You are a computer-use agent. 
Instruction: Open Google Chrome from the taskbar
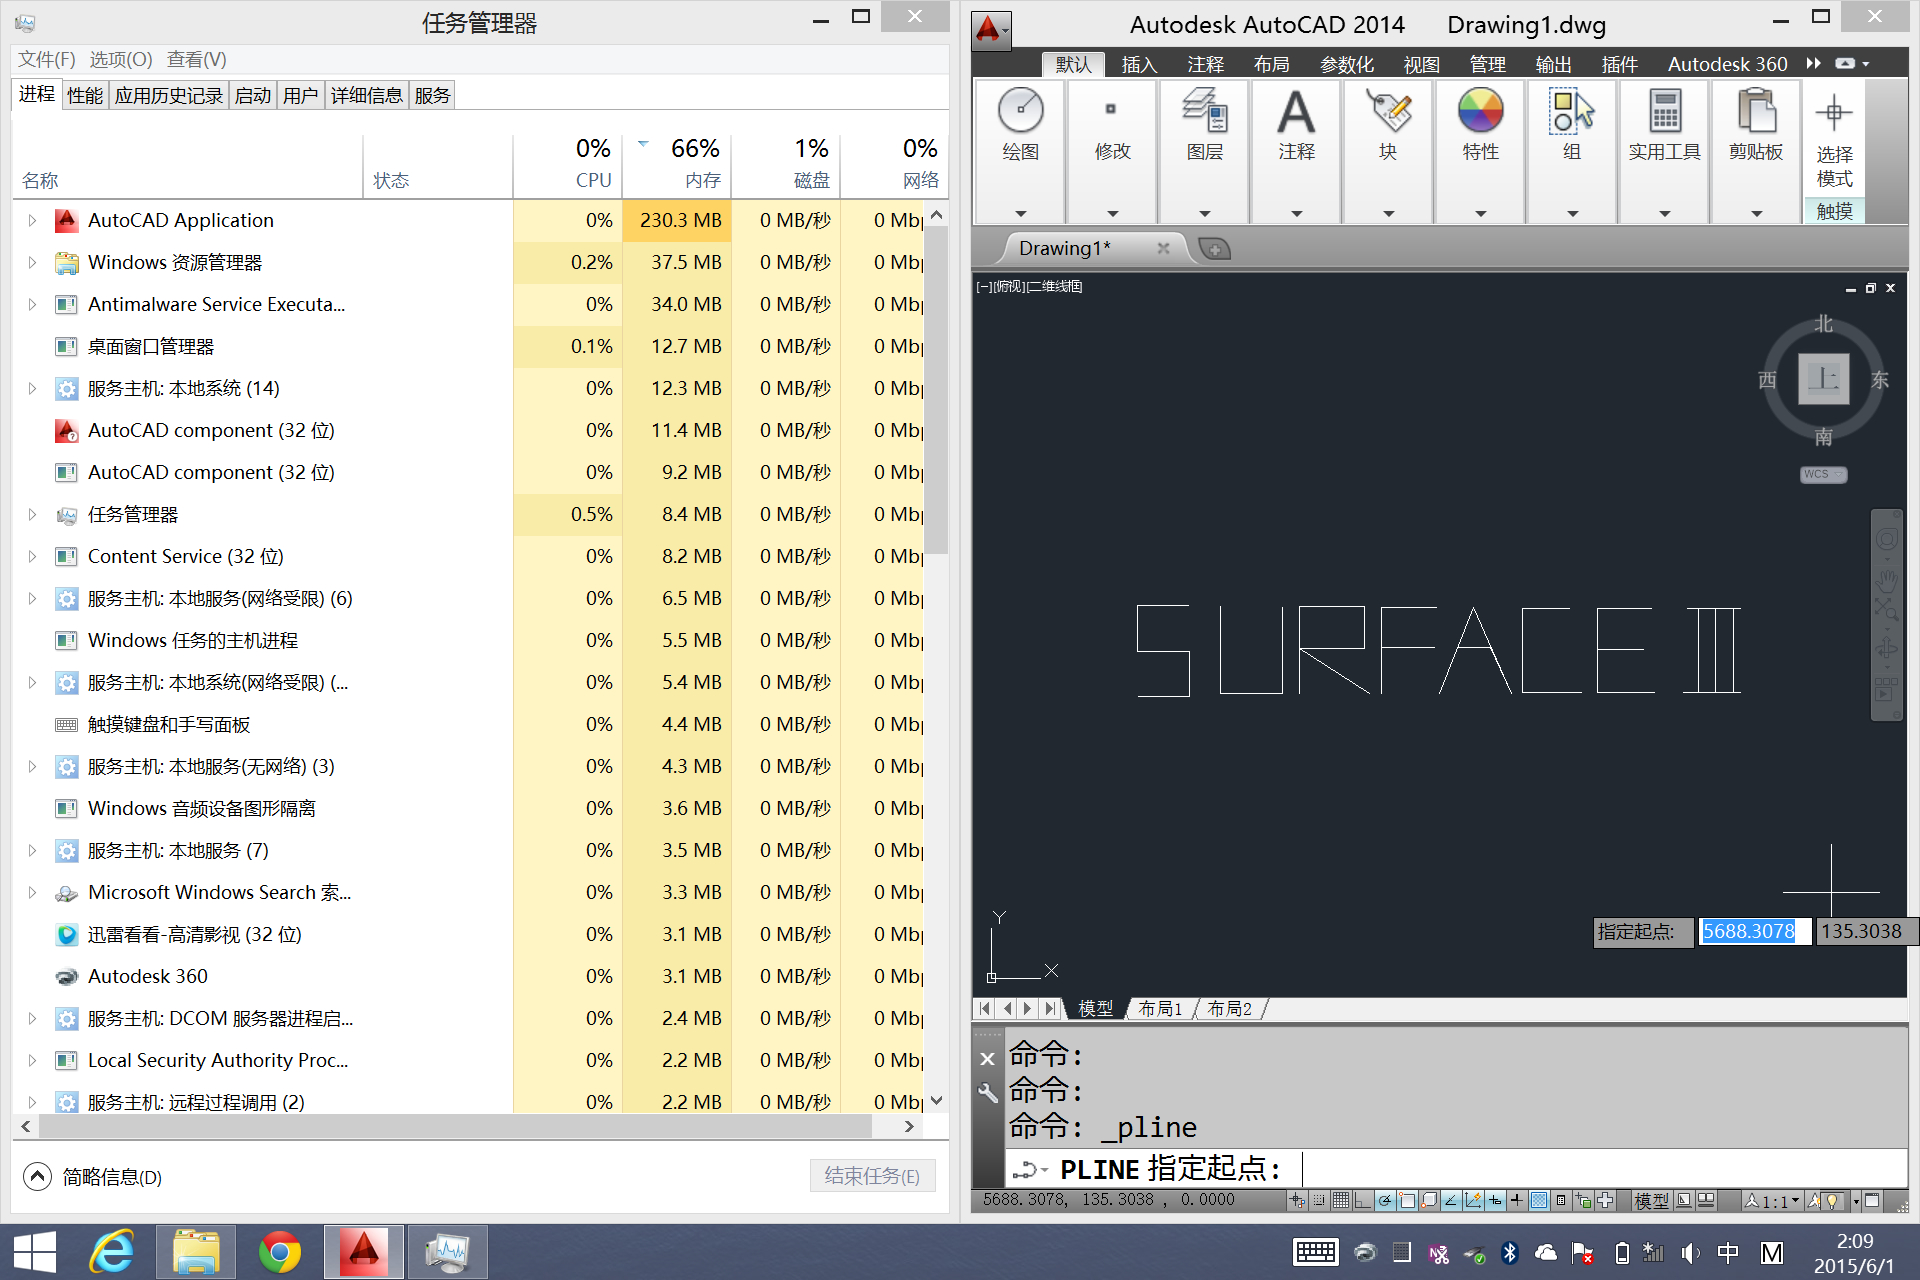tap(280, 1251)
